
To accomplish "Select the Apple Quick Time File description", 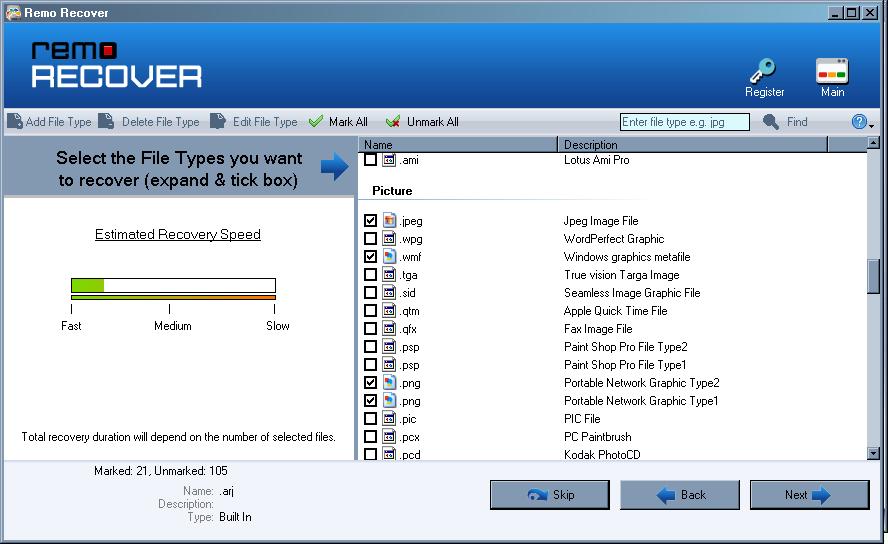I will 616,311.
